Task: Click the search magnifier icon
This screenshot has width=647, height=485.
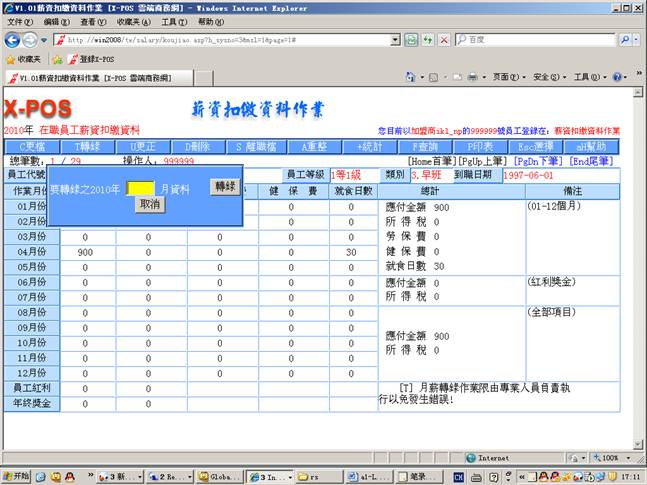Action: pyautogui.click(x=624, y=40)
